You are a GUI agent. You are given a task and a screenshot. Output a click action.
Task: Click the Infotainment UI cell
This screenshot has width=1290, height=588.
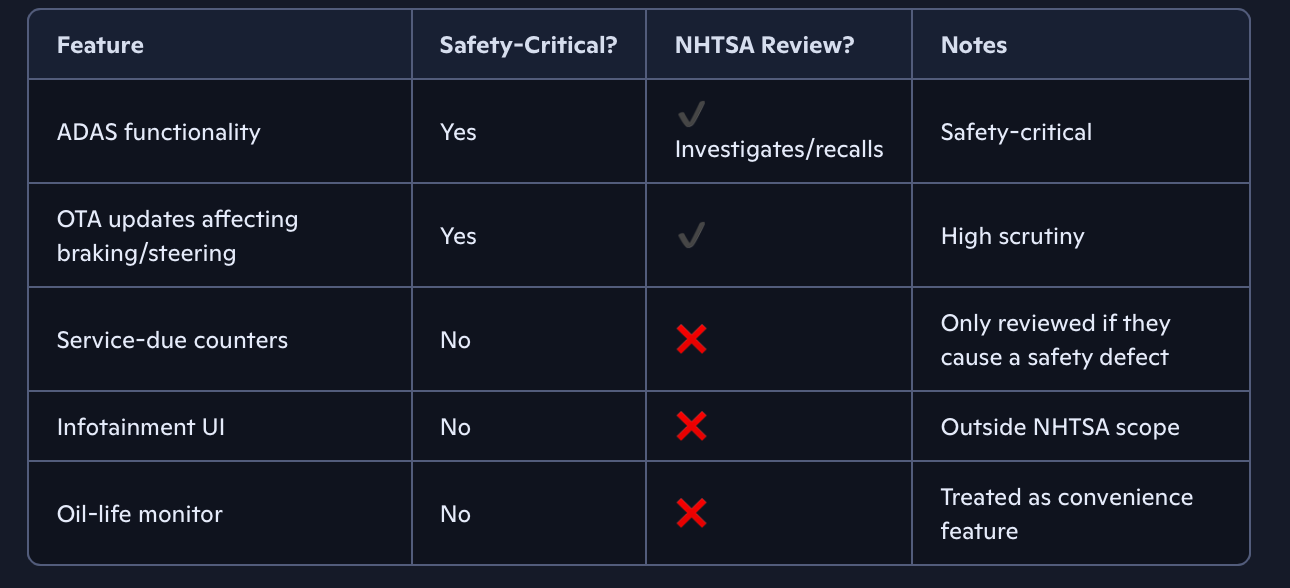coord(141,427)
